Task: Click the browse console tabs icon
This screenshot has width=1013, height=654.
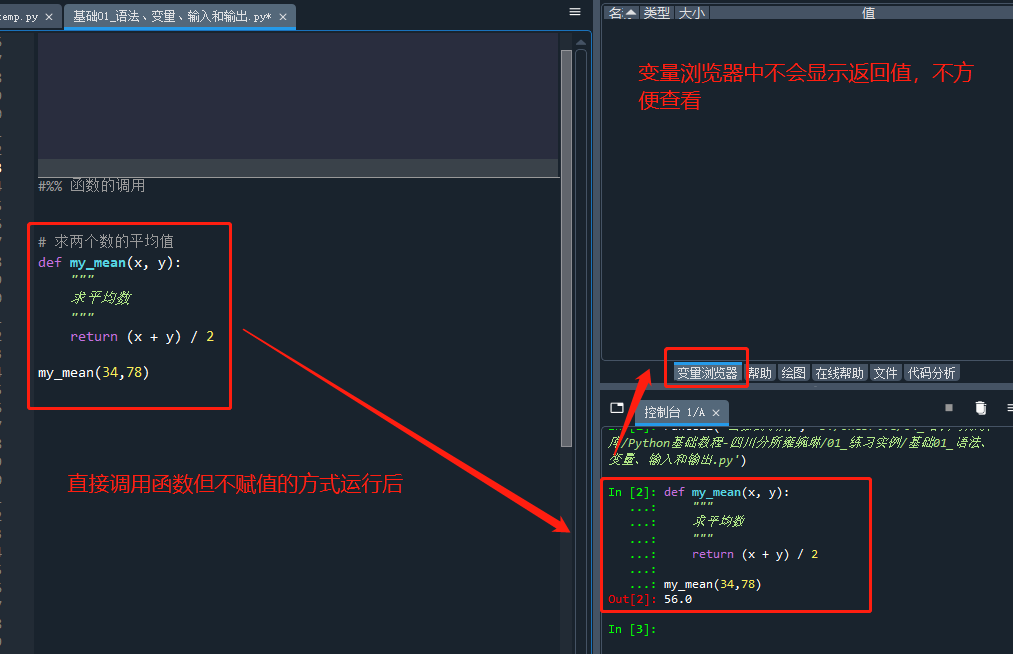Action: tap(617, 408)
